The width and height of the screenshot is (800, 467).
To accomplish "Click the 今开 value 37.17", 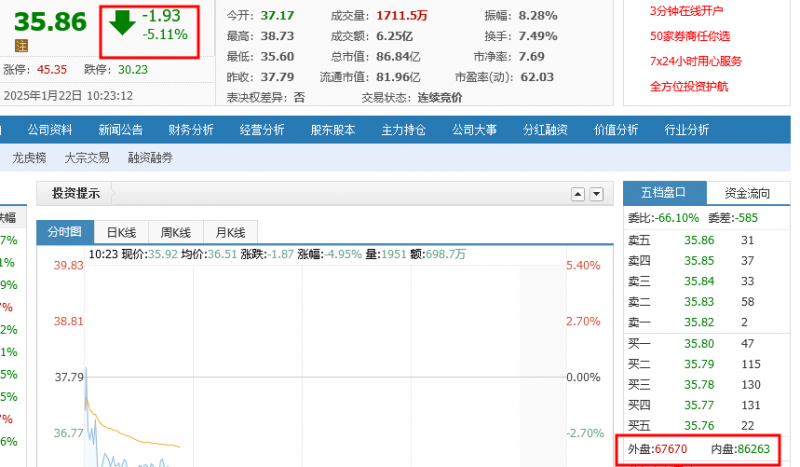I will tap(278, 15).
